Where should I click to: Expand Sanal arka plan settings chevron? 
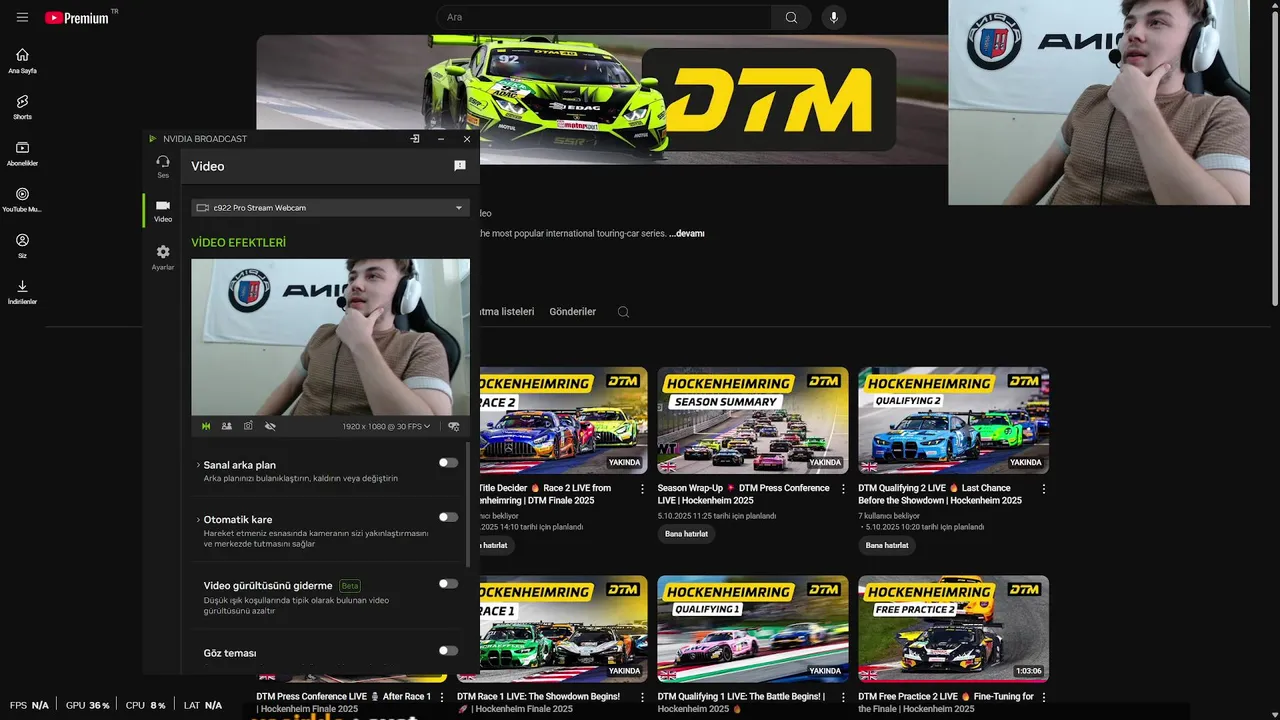pos(198,465)
